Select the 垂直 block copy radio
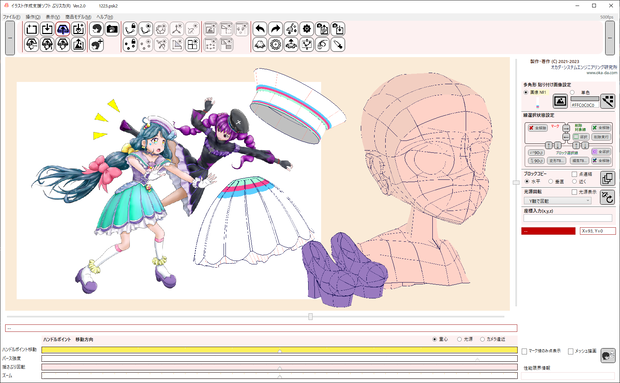The width and height of the screenshot is (620, 383). (550, 181)
